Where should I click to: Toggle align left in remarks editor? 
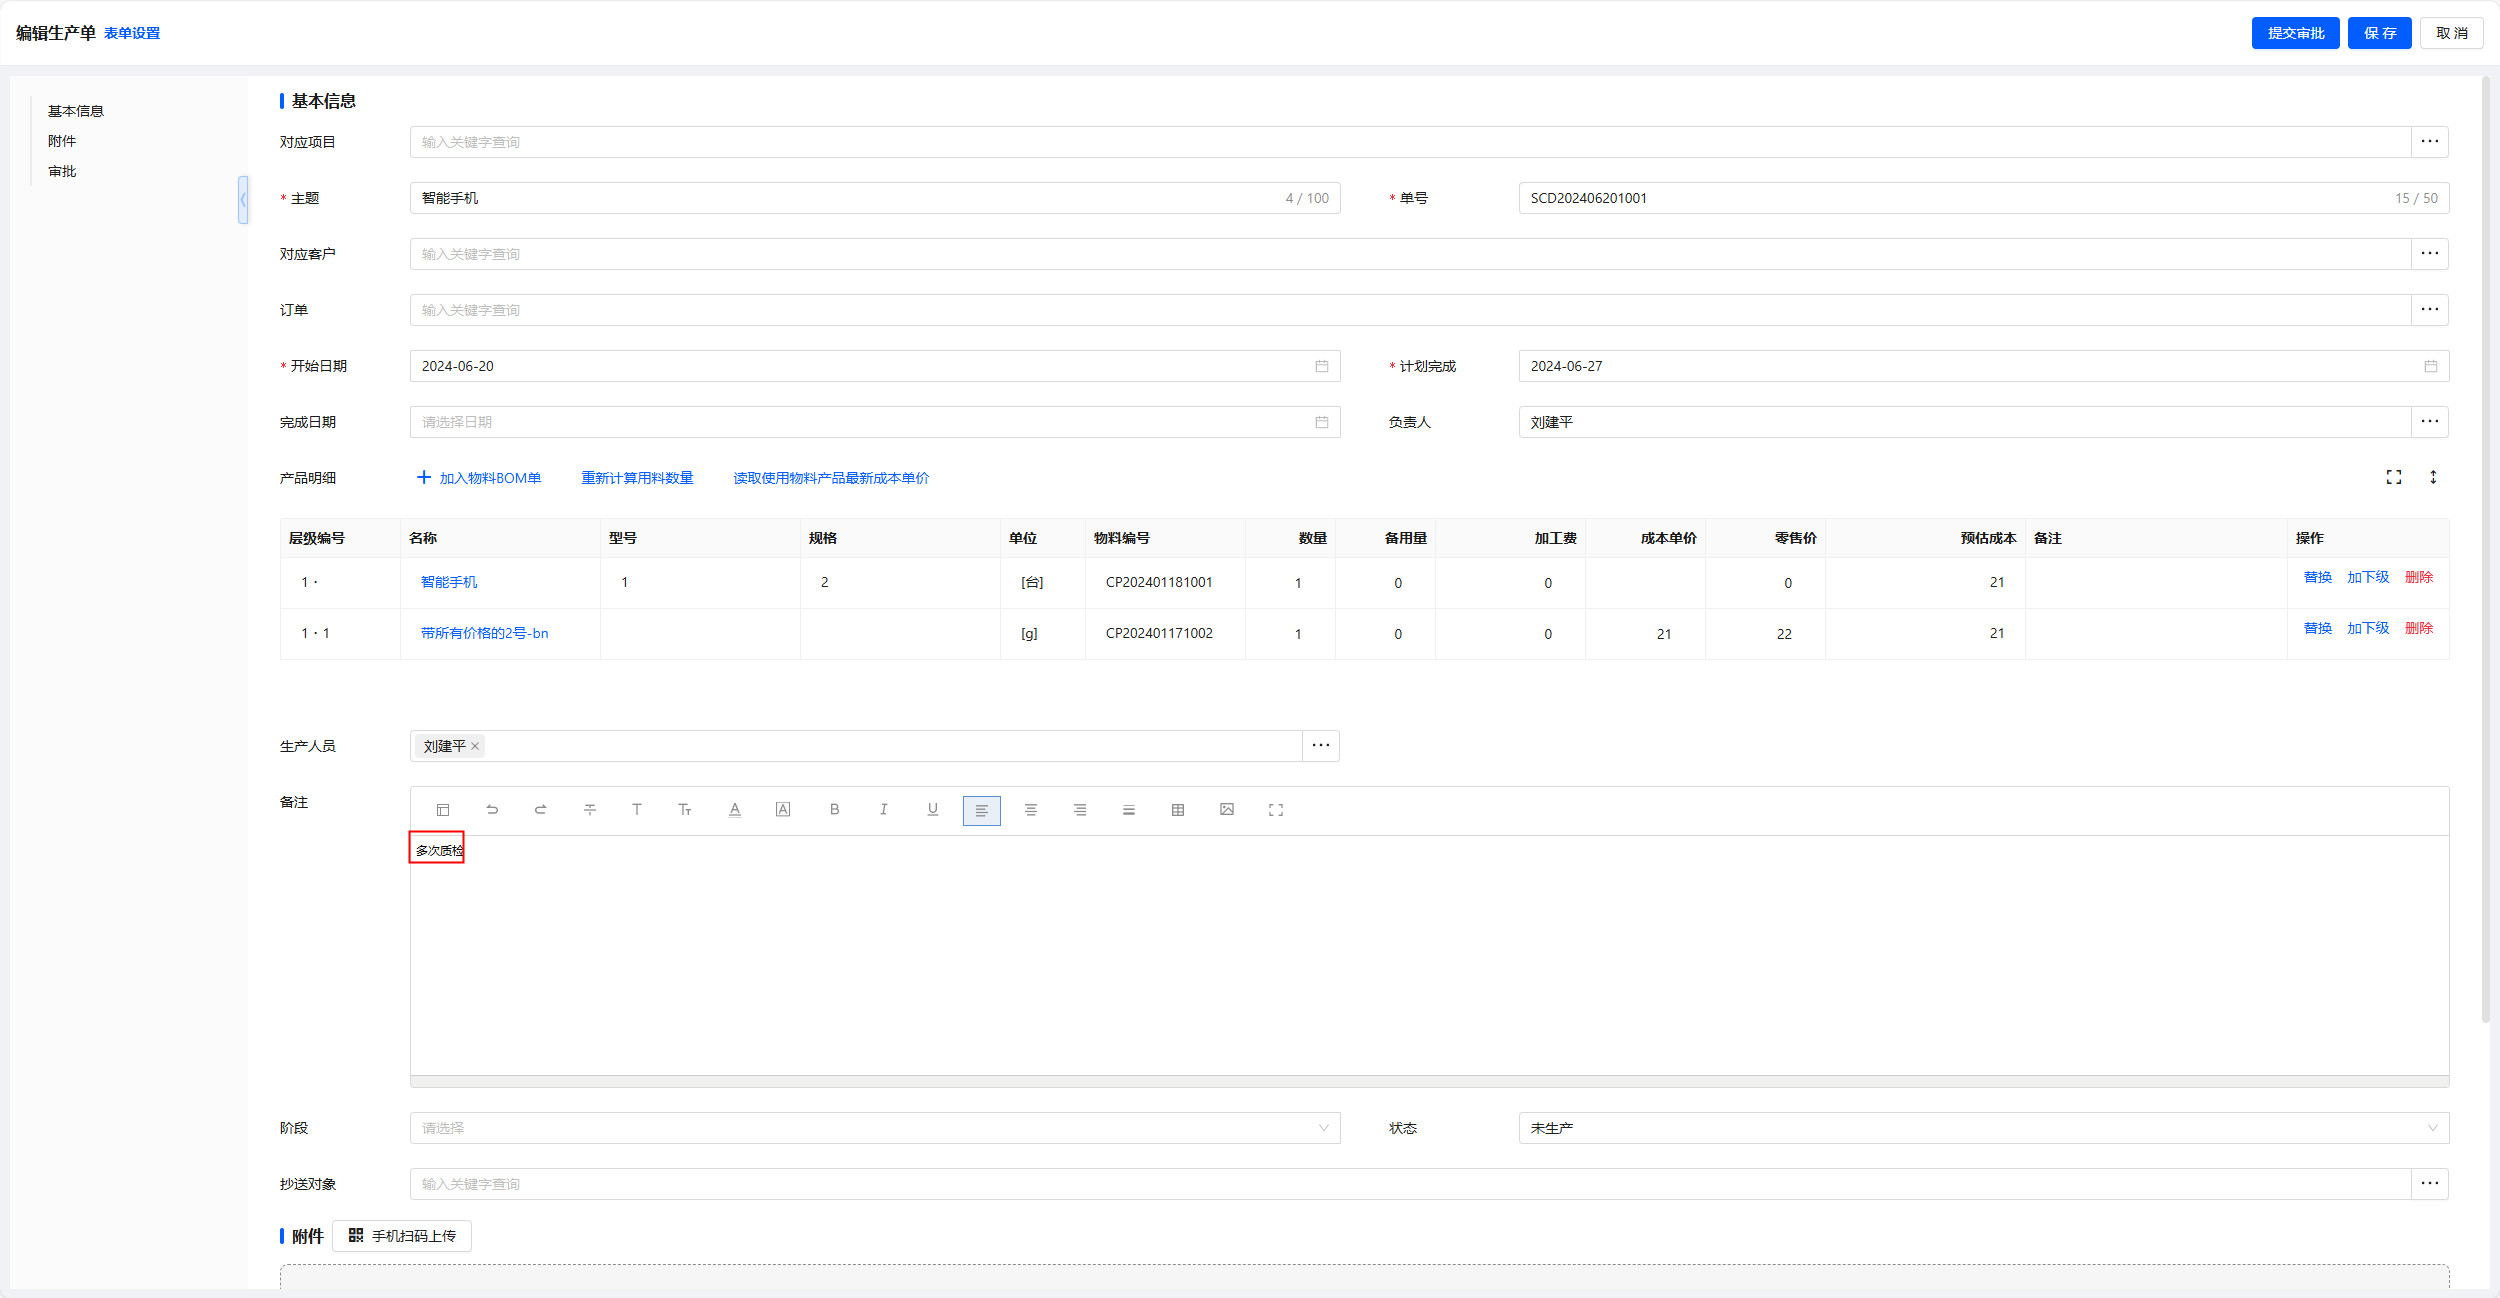tap(982, 811)
